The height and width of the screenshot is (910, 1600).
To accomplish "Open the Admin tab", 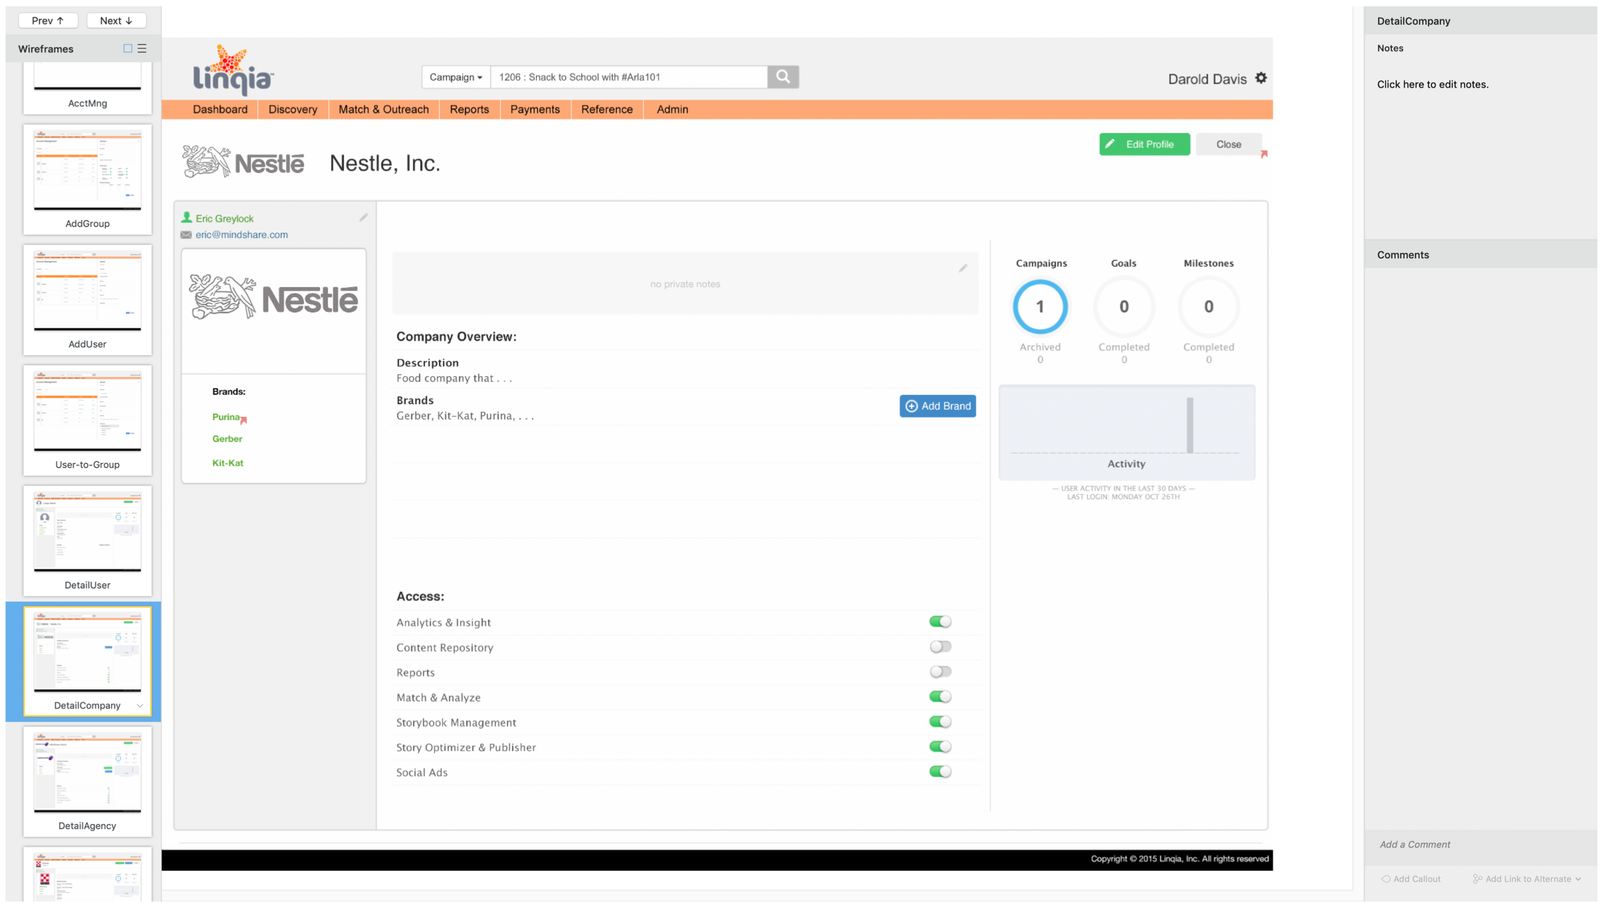I will pos(672,110).
